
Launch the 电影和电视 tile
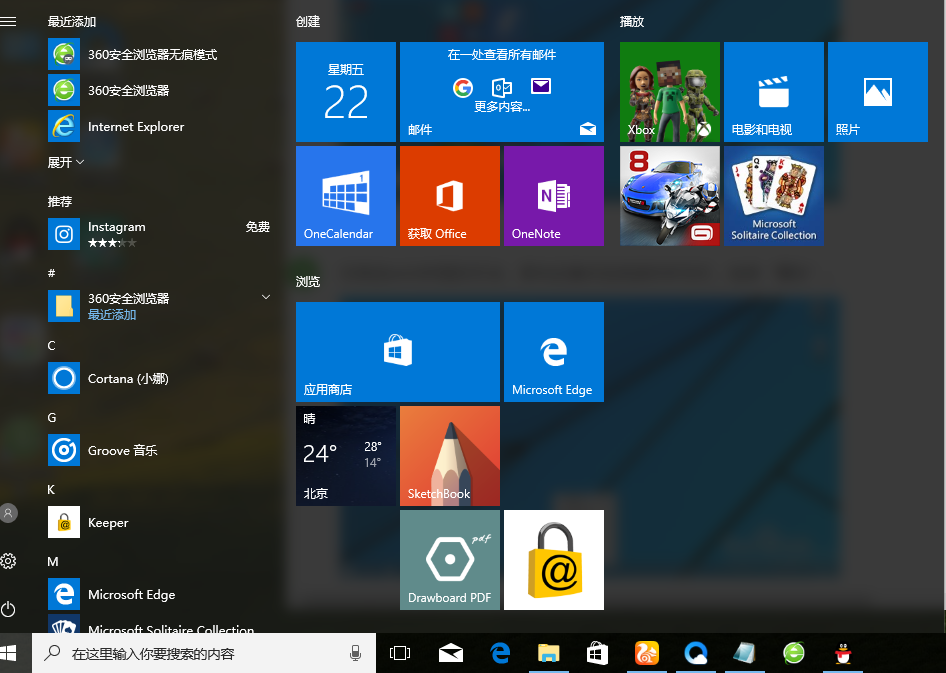(x=773, y=91)
